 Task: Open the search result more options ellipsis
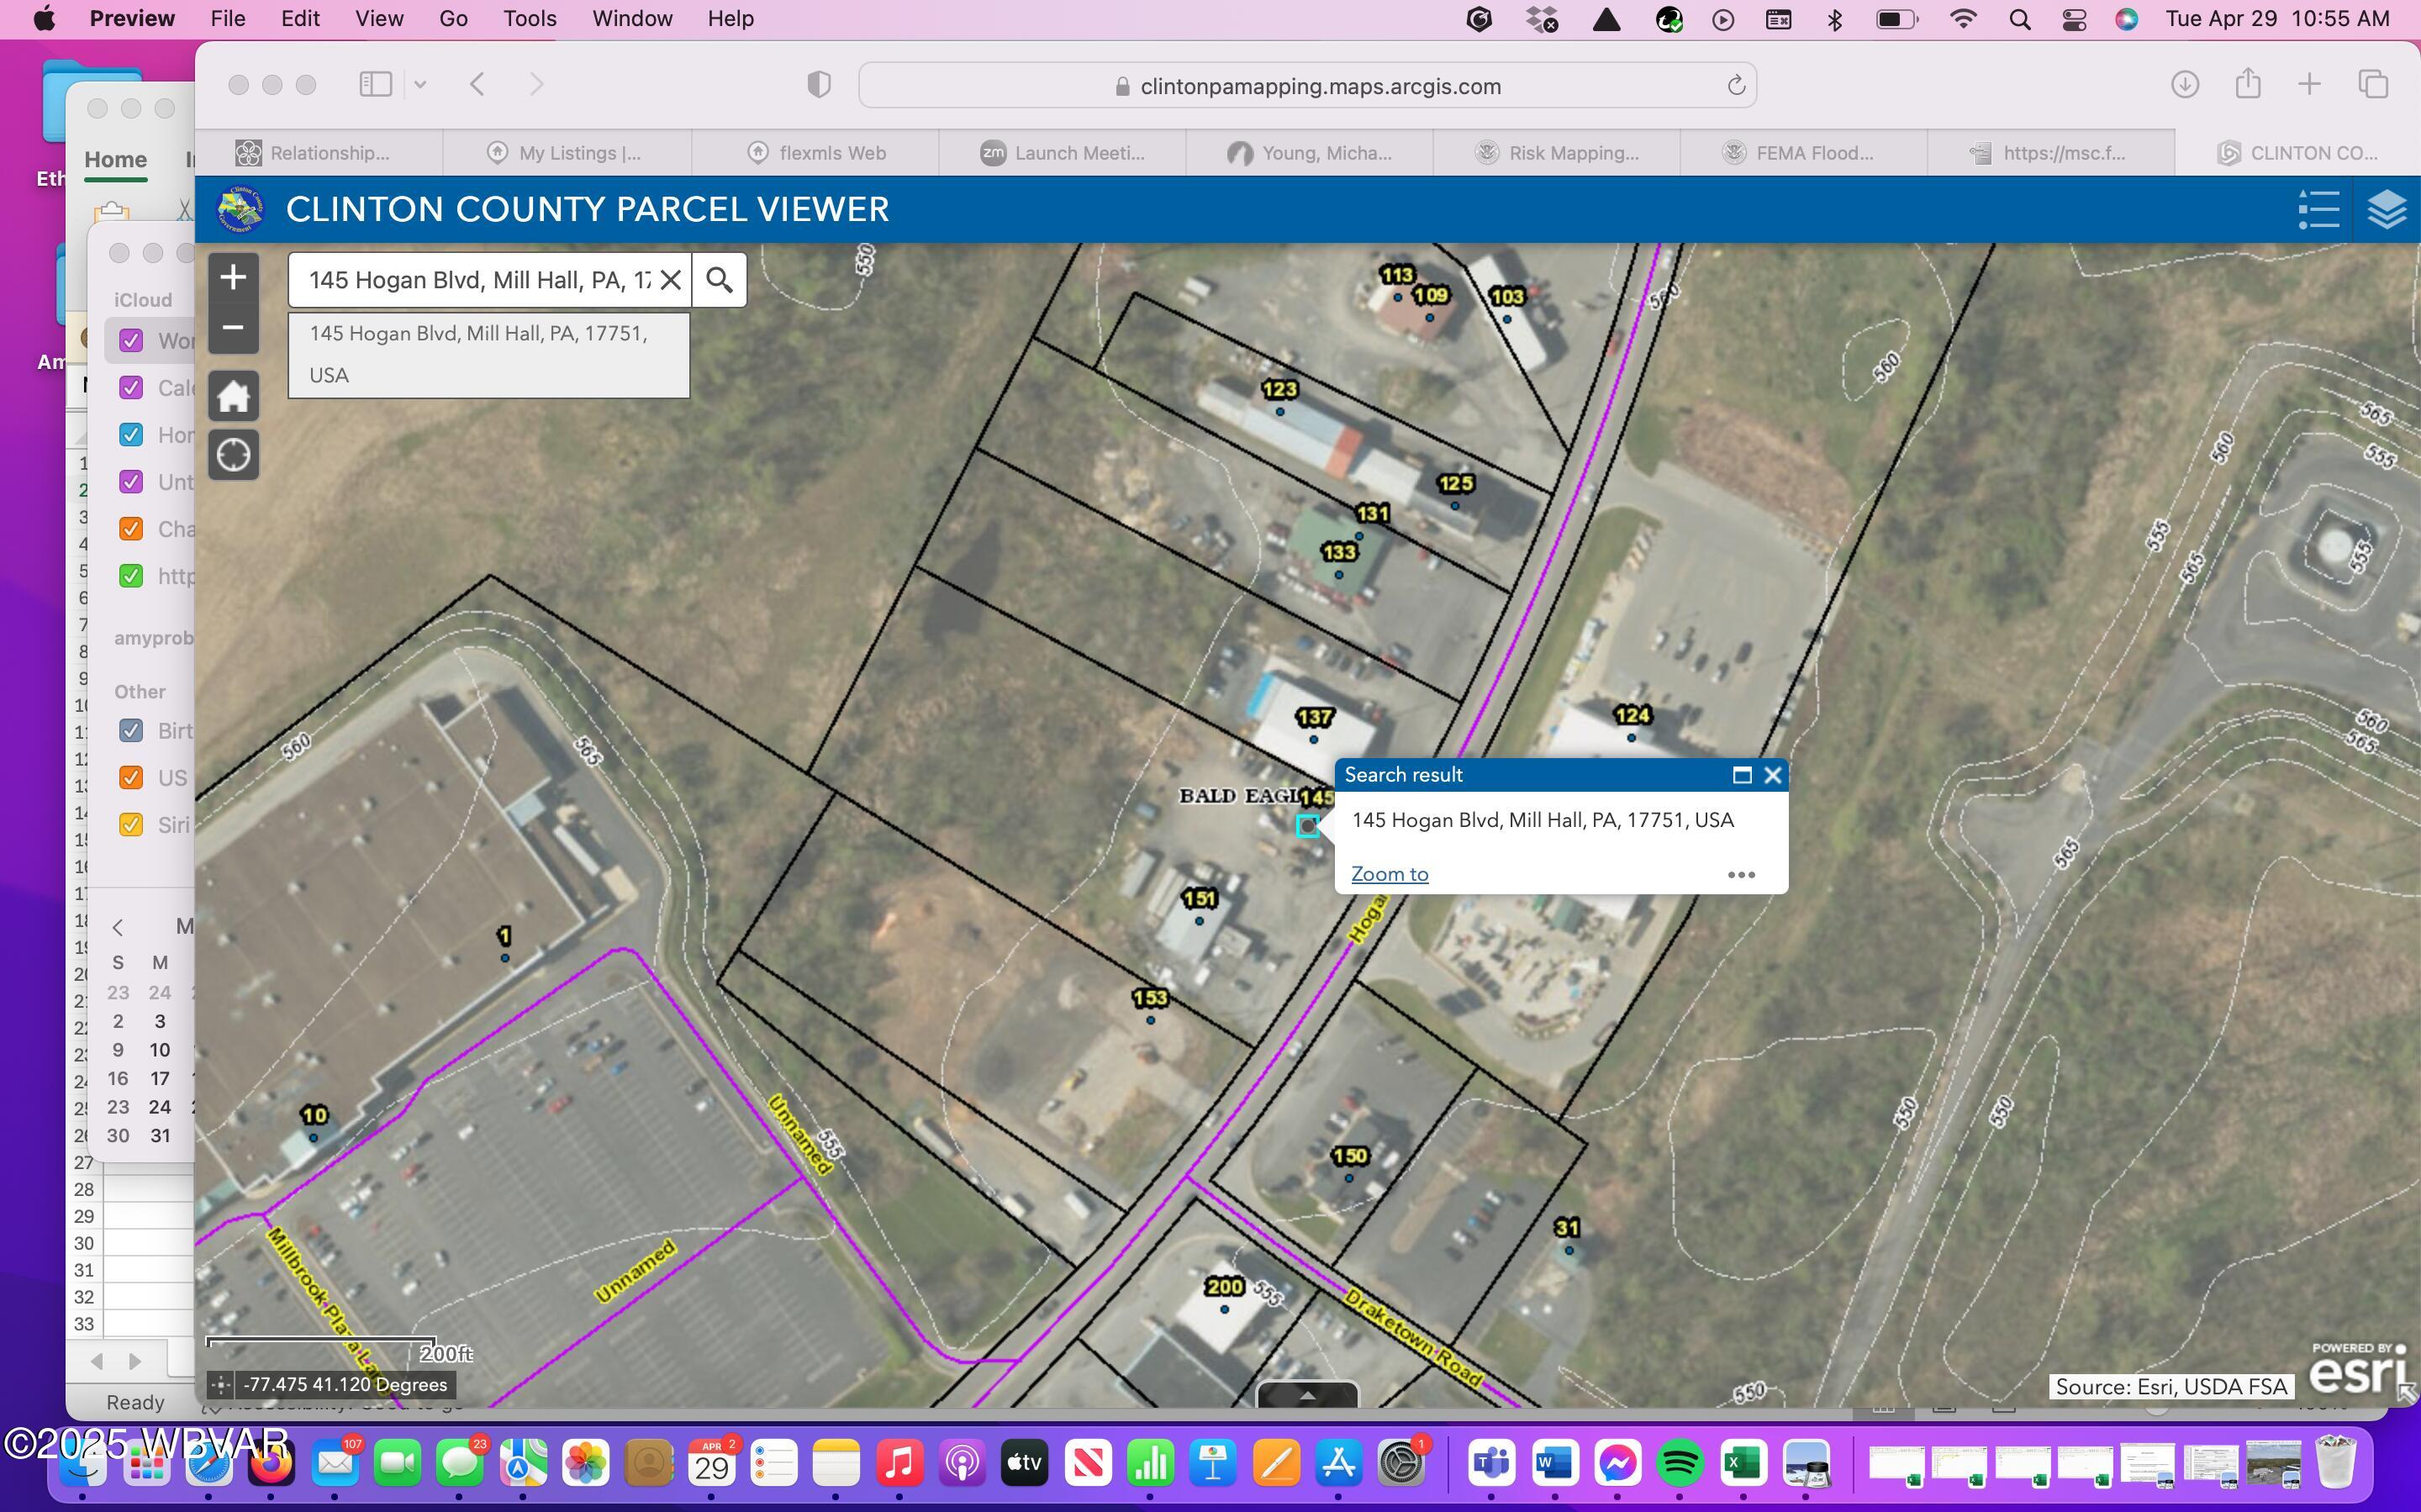click(x=1740, y=874)
